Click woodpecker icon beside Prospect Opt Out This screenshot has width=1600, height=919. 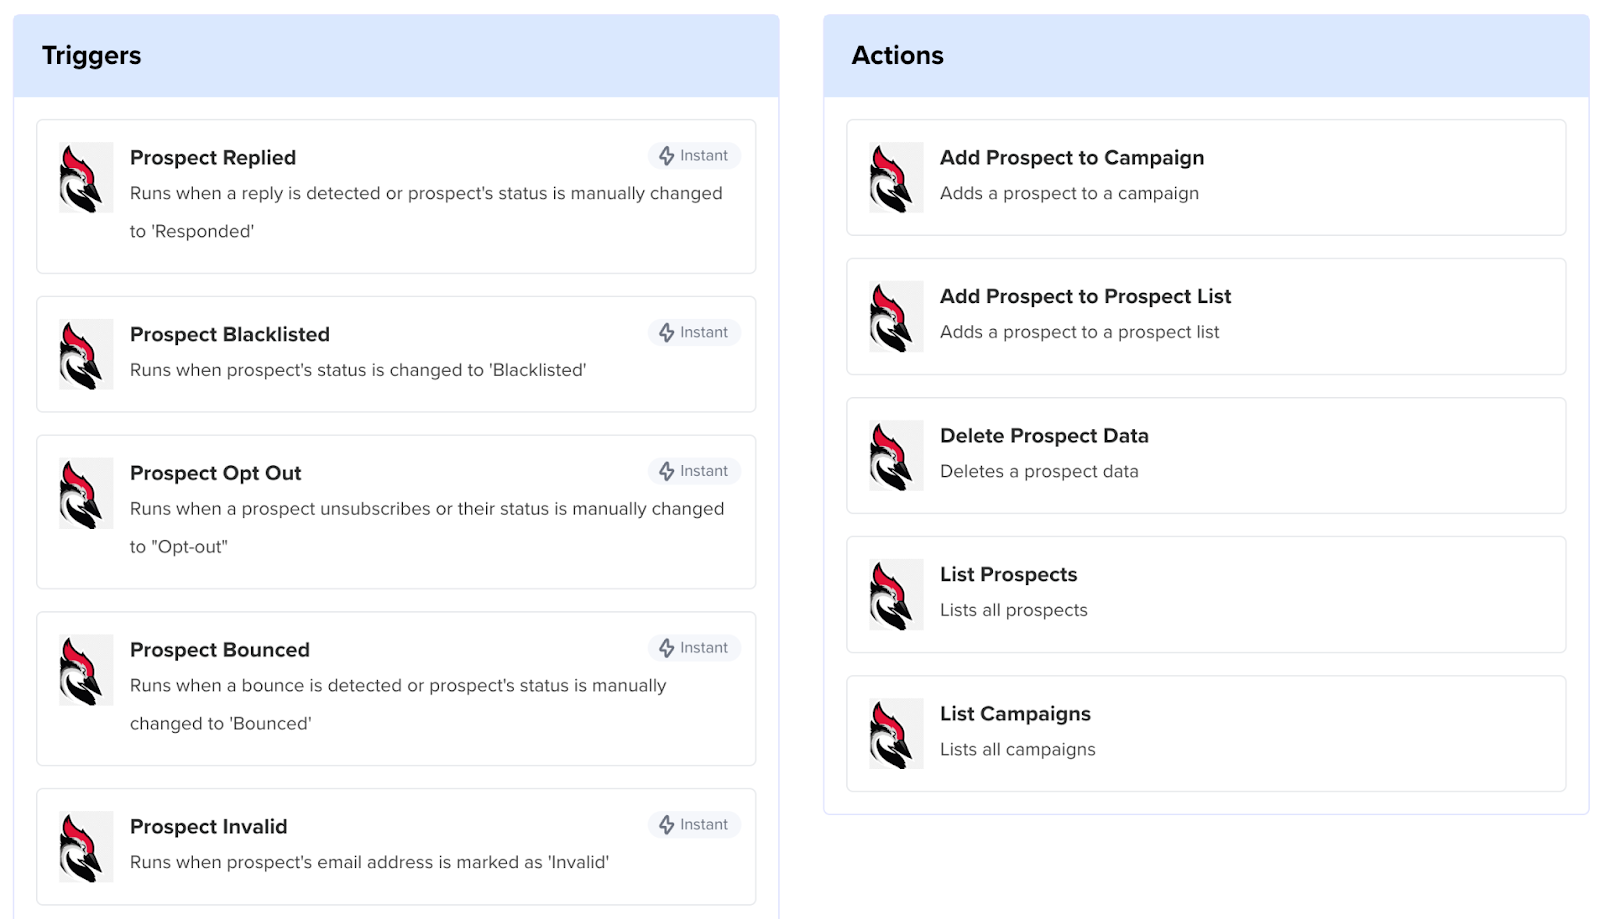tap(85, 493)
